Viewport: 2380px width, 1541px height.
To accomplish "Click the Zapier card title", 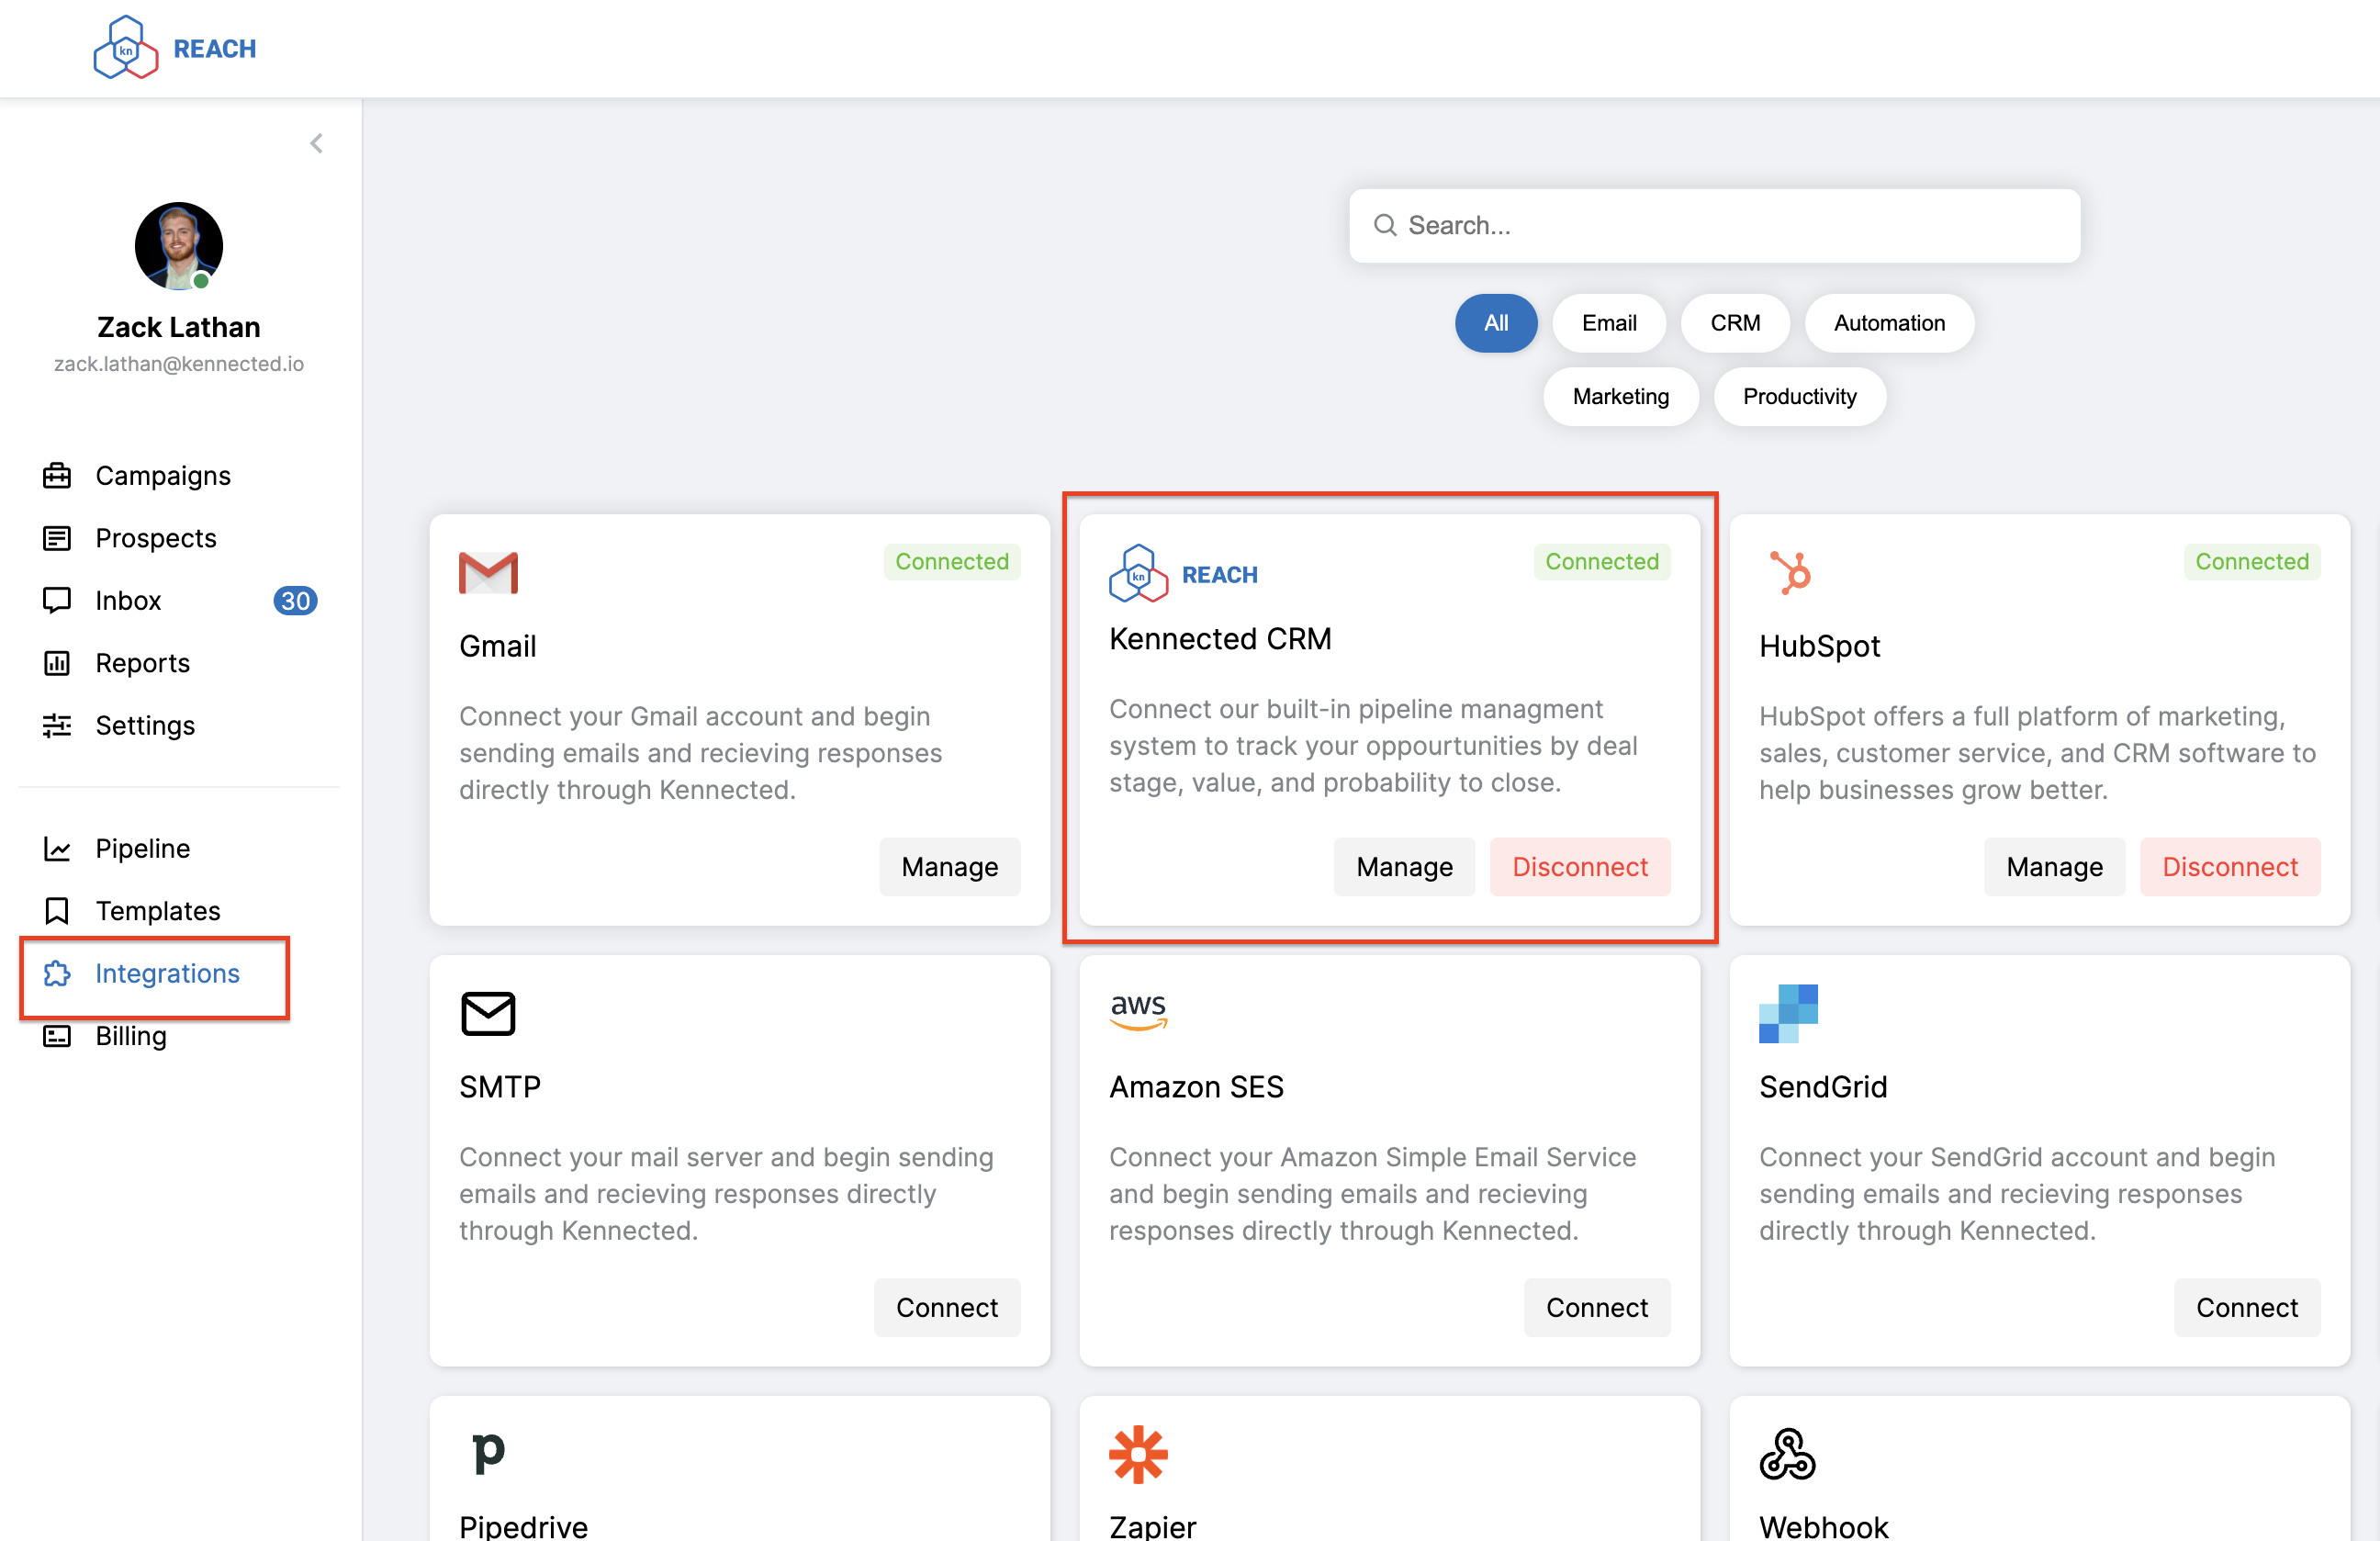I will [x=1152, y=1527].
